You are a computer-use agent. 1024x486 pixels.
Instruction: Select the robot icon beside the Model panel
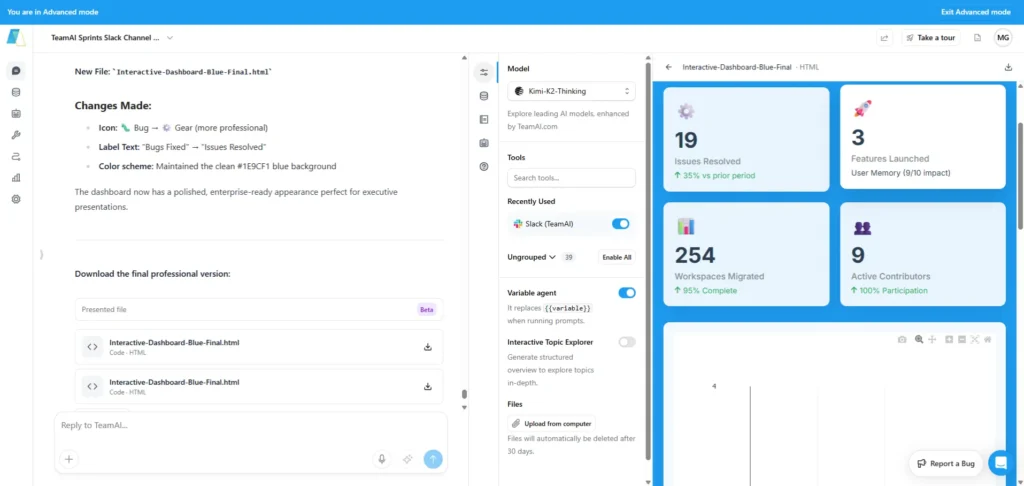[x=484, y=143]
